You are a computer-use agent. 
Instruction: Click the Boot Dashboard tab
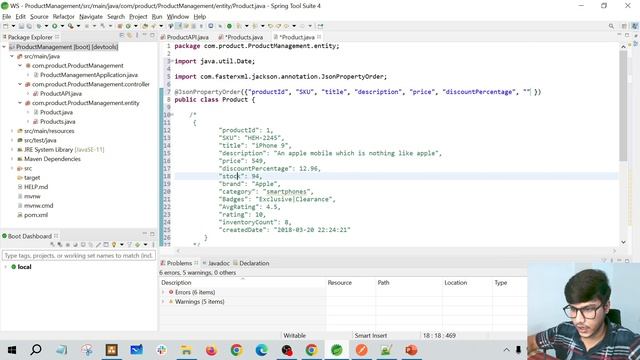[x=29, y=236]
